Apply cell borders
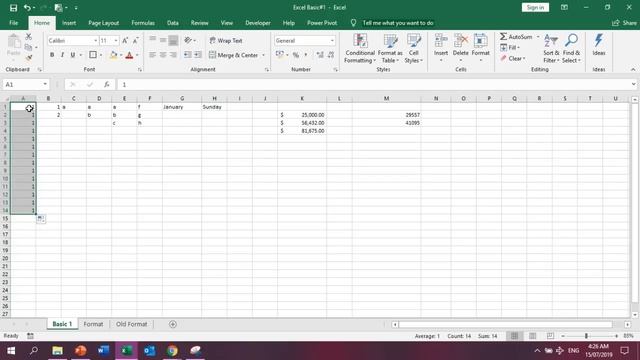 coord(93,55)
